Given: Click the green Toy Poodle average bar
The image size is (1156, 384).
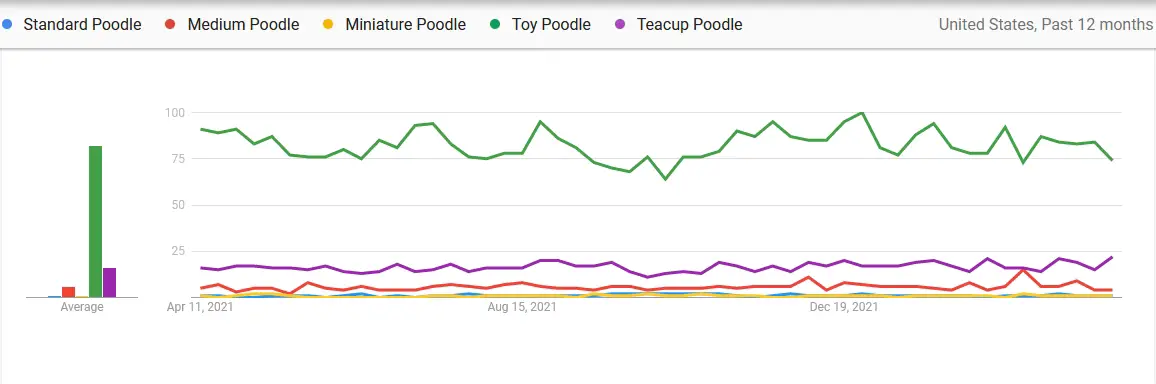Looking at the screenshot, I should (95, 222).
